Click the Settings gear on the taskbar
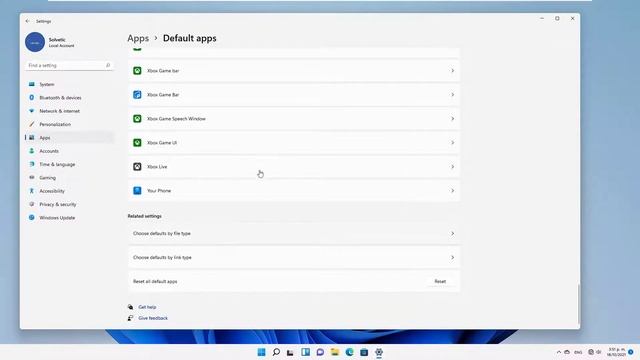Screen dimensions: 640x360 tap(379, 352)
